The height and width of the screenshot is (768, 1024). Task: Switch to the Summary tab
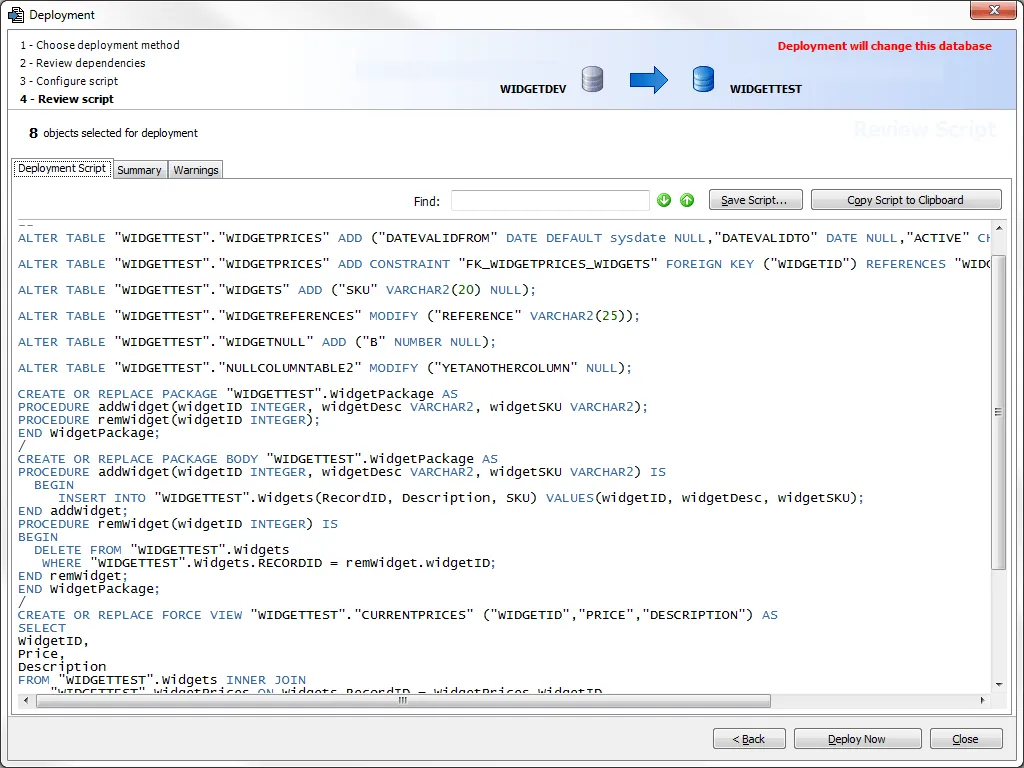(139, 170)
